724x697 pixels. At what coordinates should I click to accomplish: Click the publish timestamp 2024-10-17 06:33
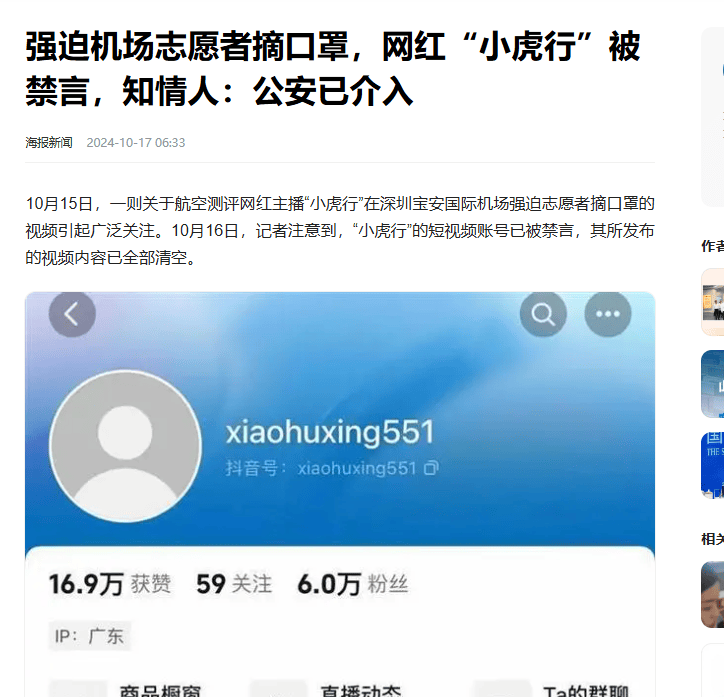[136, 143]
